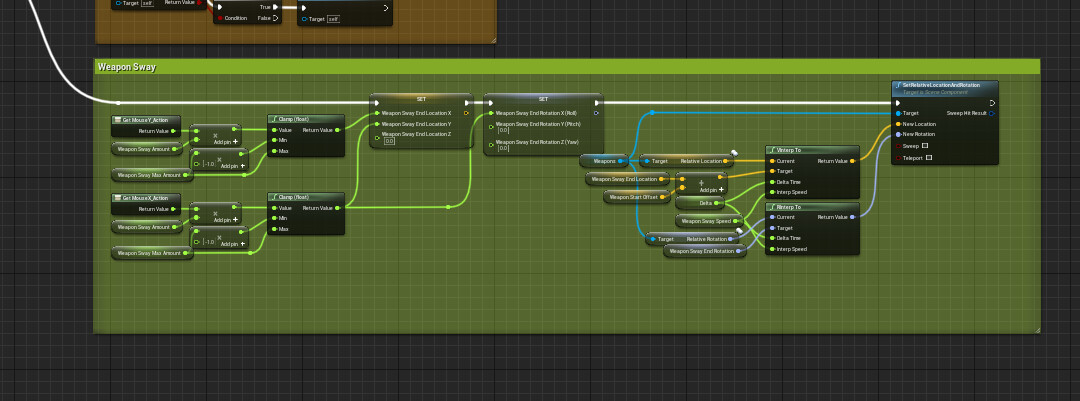Viewport: 1080px width, 401px height.
Task: Select the Weapon Sway End Location variable node
Action: click(x=627, y=179)
